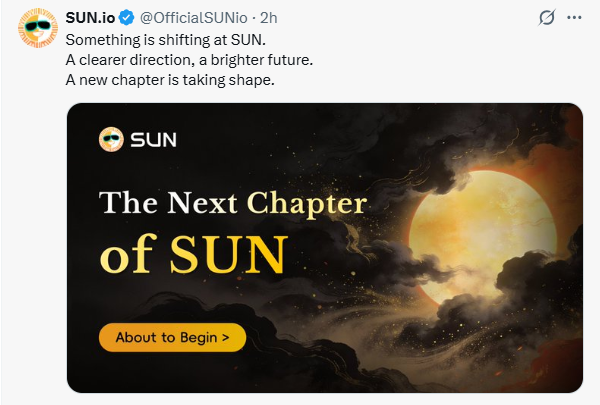Click the sunglasses sun logo in banner
The width and height of the screenshot is (600, 405).
pos(111,139)
